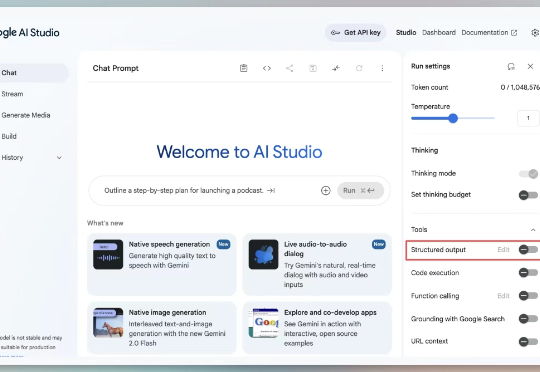Viewport: 540px width, 372px height.
Task: Click the Explore and co-develop apps thumbnail
Action: 263,323
